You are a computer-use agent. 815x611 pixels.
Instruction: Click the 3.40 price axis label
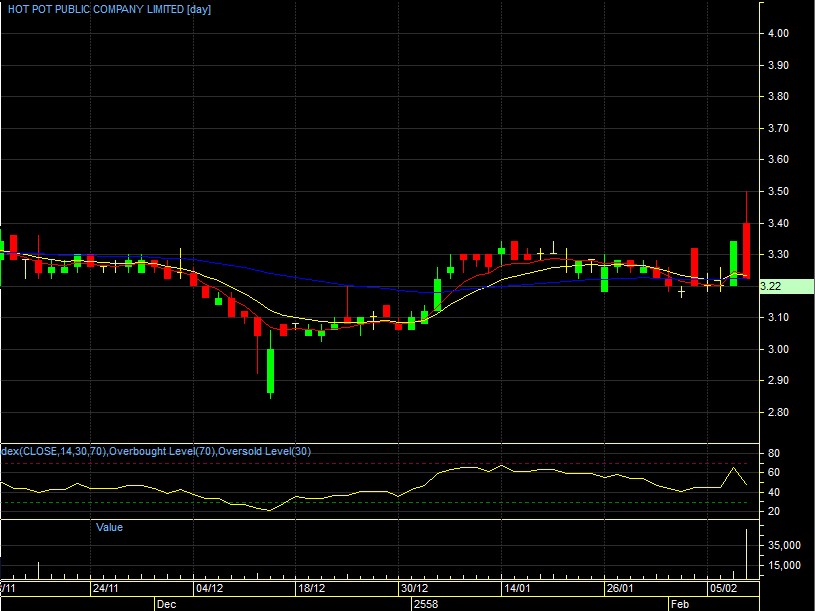coord(778,223)
